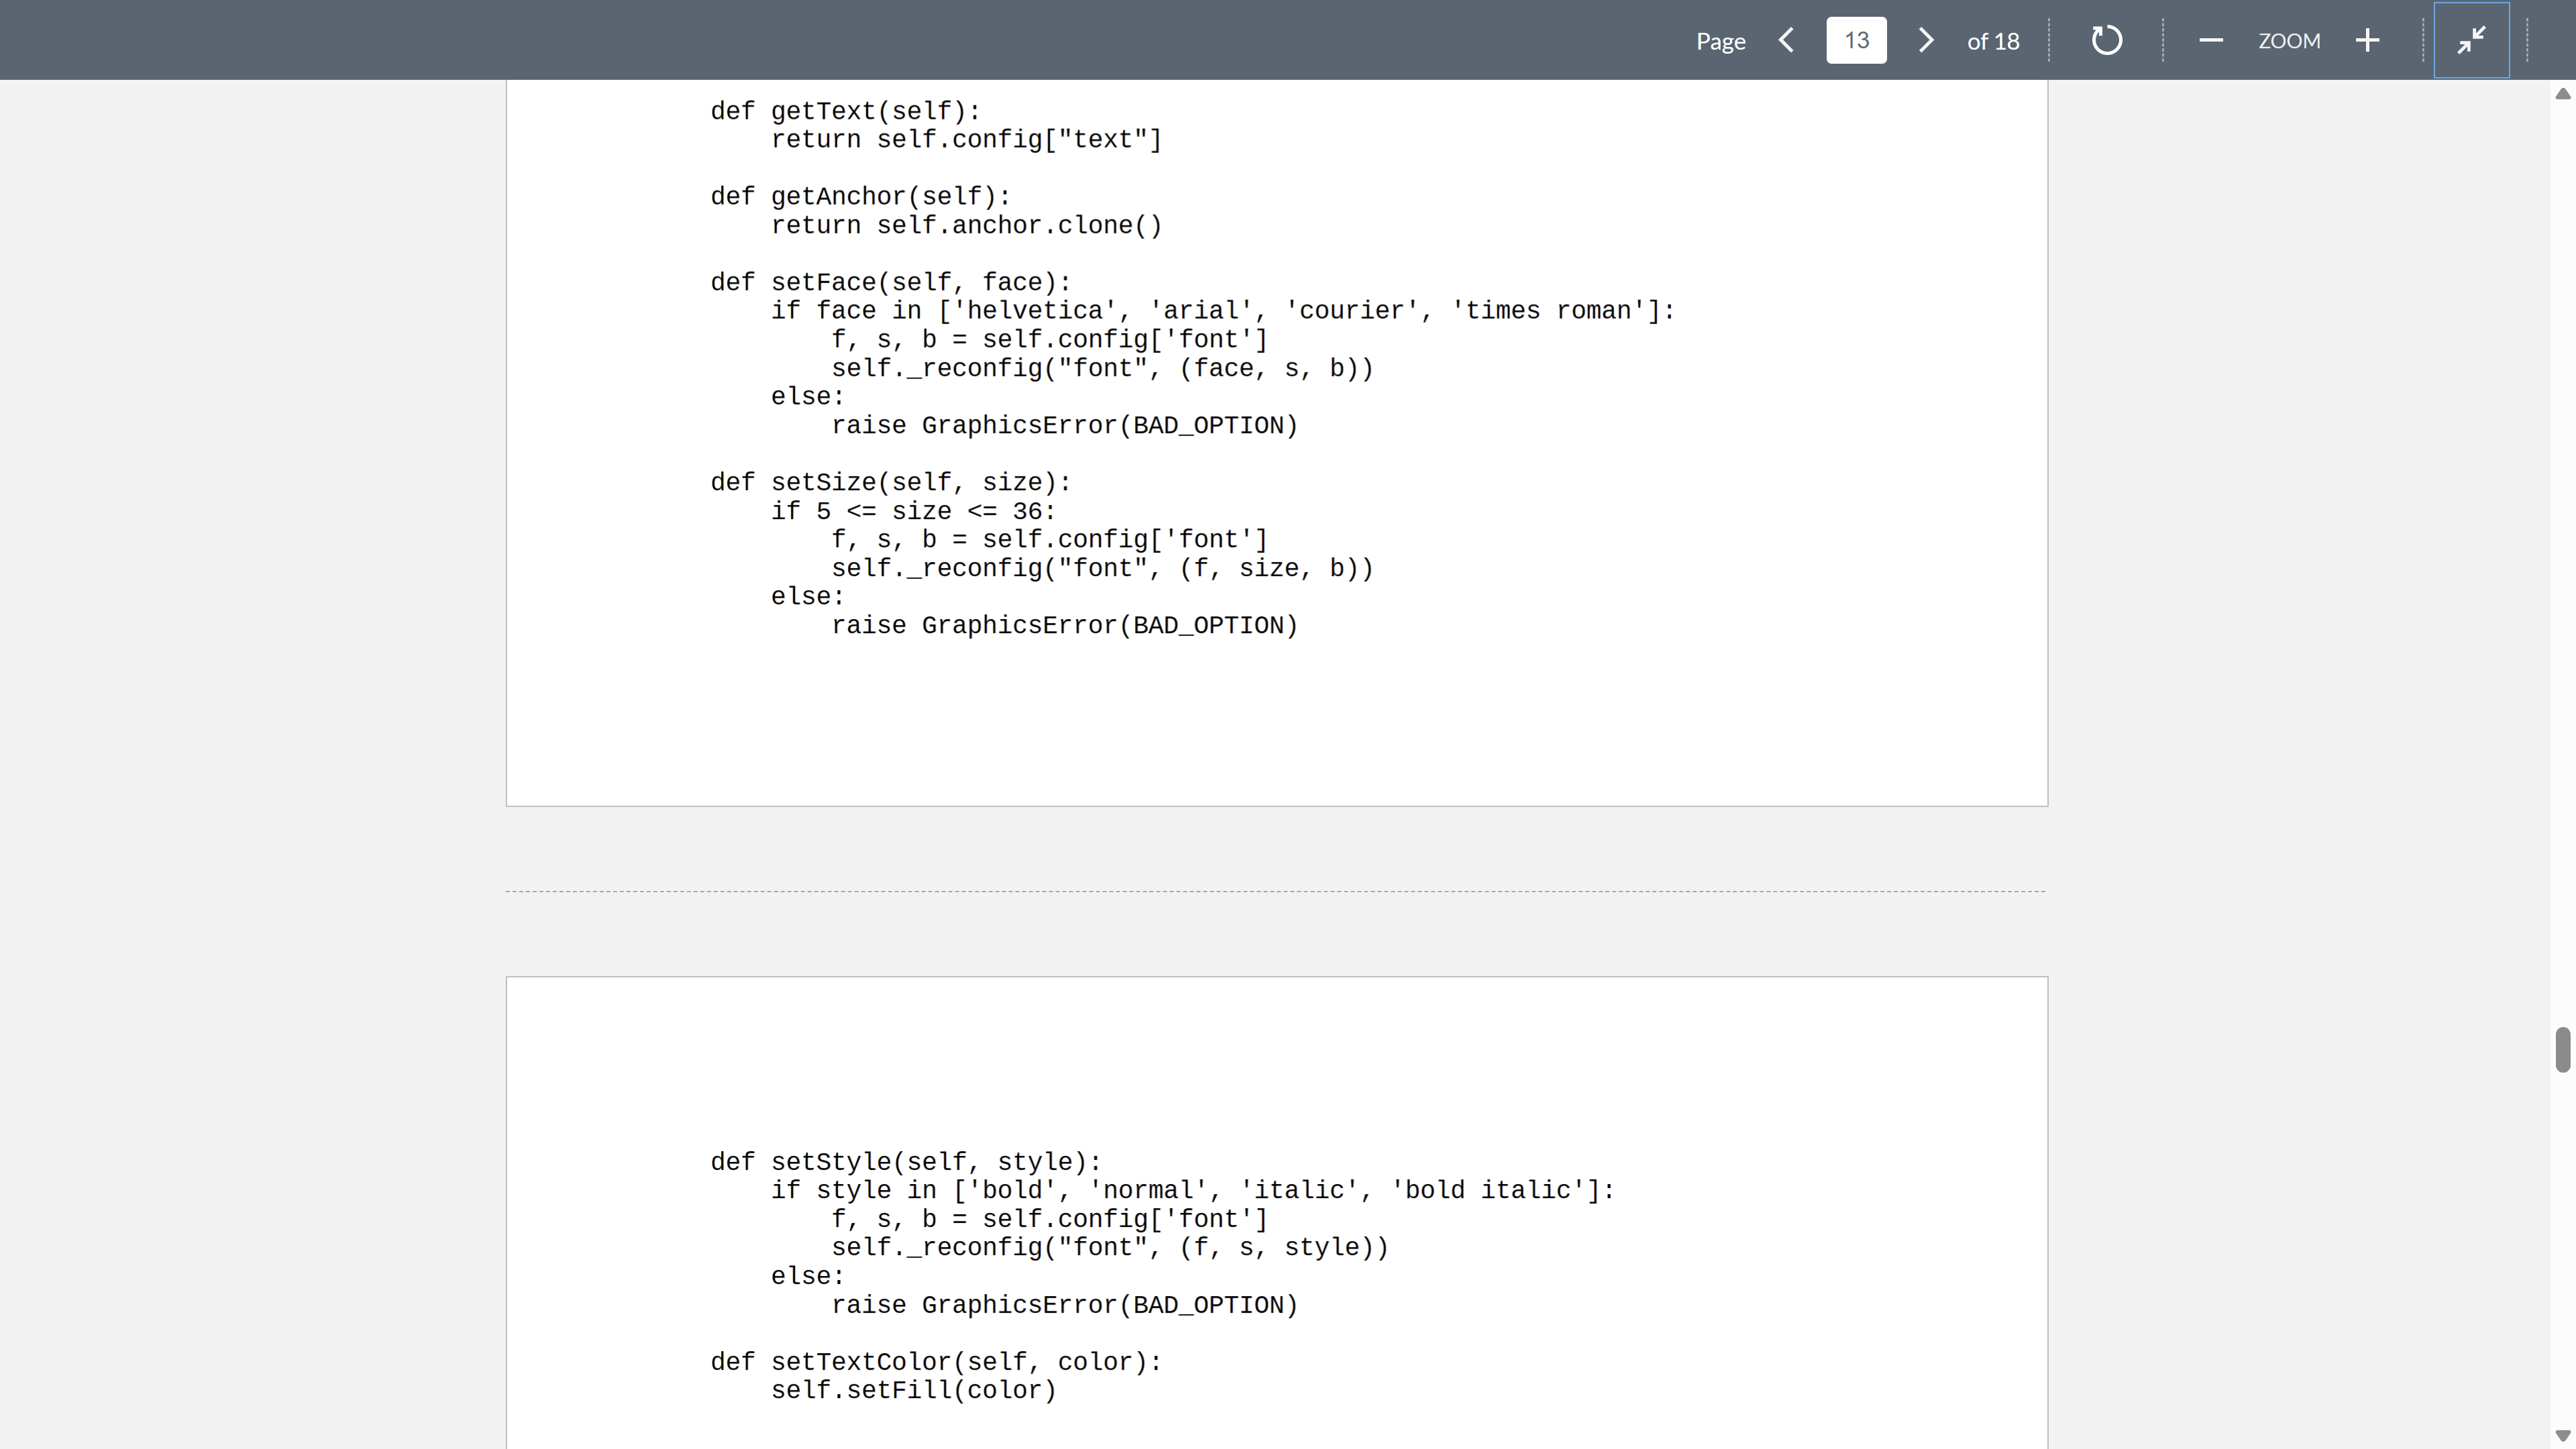The width and height of the screenshot is (2576, 1449).
Task: Go to the previous page
Action: click(x=1787, y=40)
